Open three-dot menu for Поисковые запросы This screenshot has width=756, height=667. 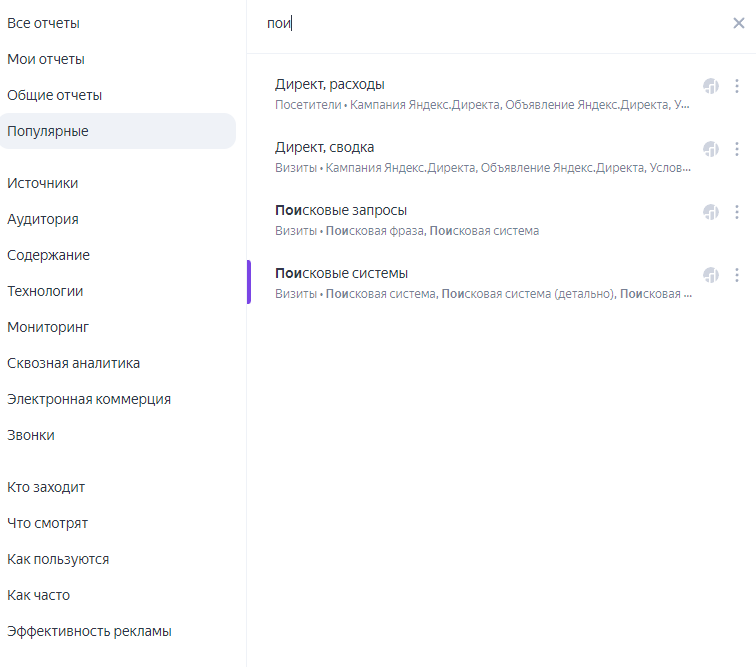click(737, 212)
